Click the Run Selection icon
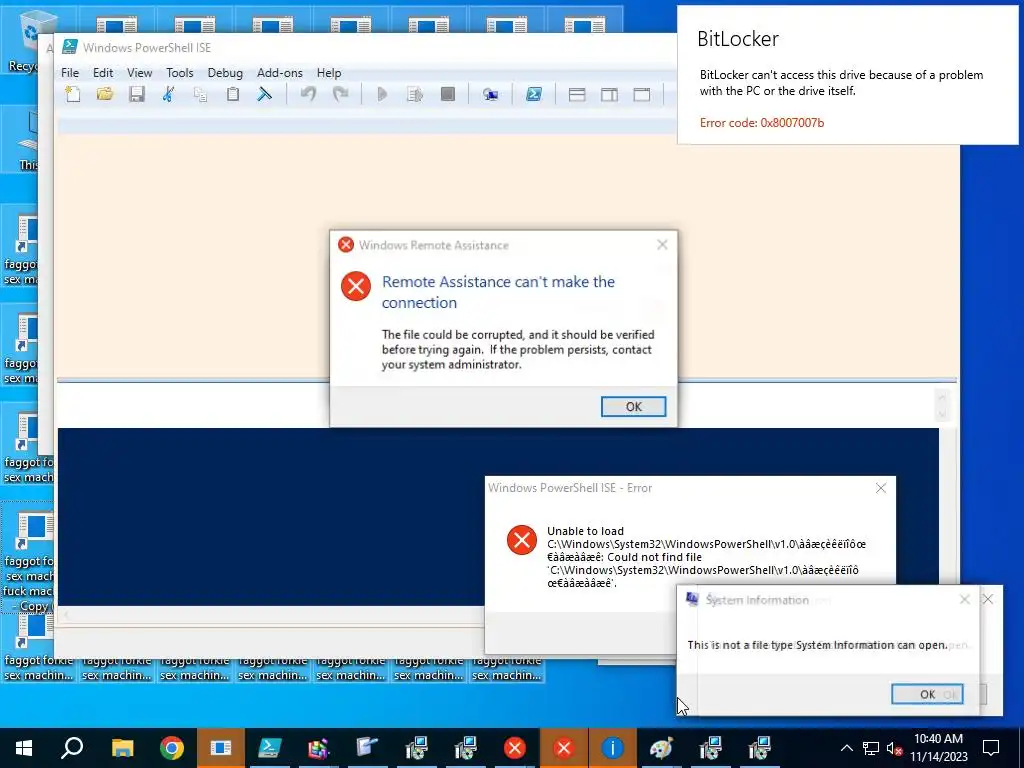Image resolution: width=1024 pixels, height=768 pixels. tap(415, 94)
